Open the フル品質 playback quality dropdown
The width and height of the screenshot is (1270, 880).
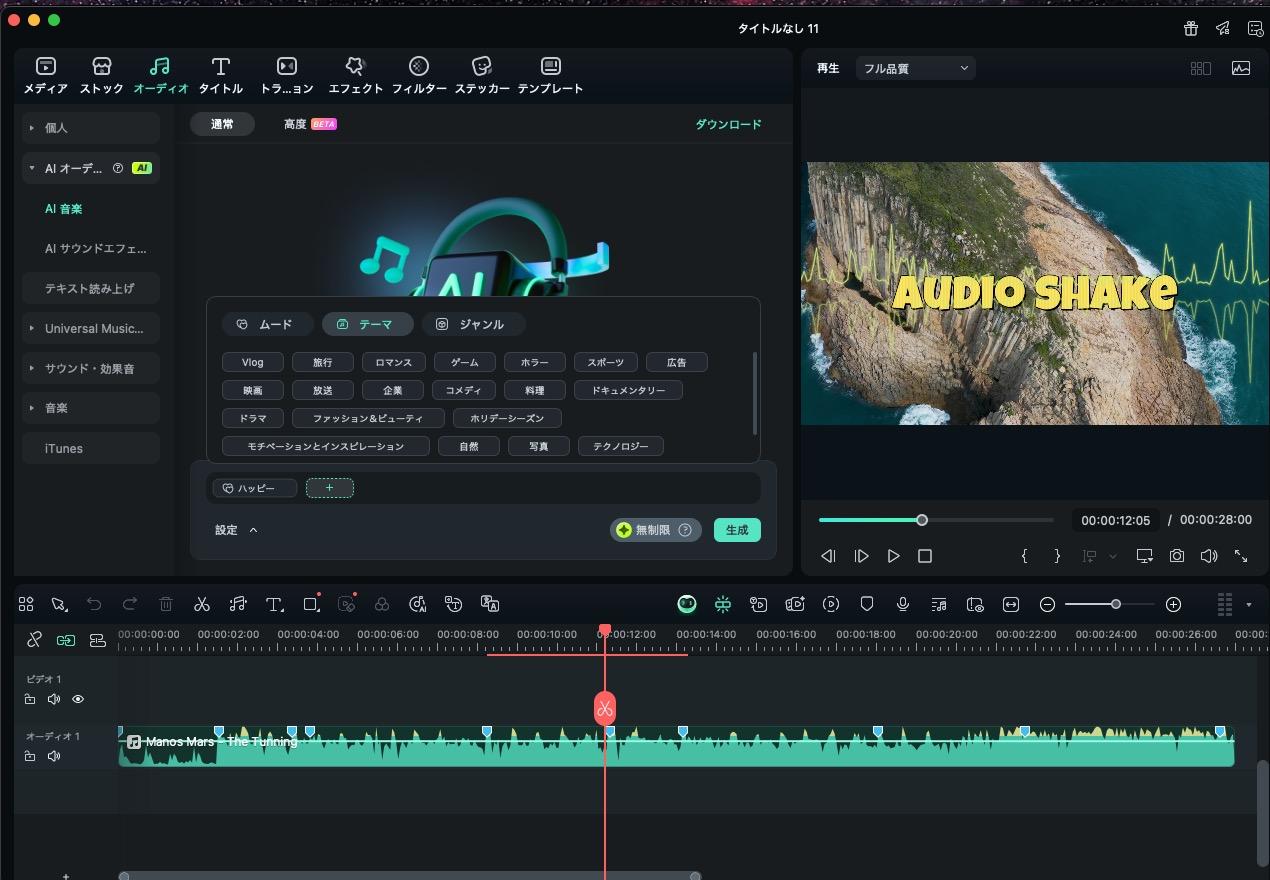click(x=915, y=68)
